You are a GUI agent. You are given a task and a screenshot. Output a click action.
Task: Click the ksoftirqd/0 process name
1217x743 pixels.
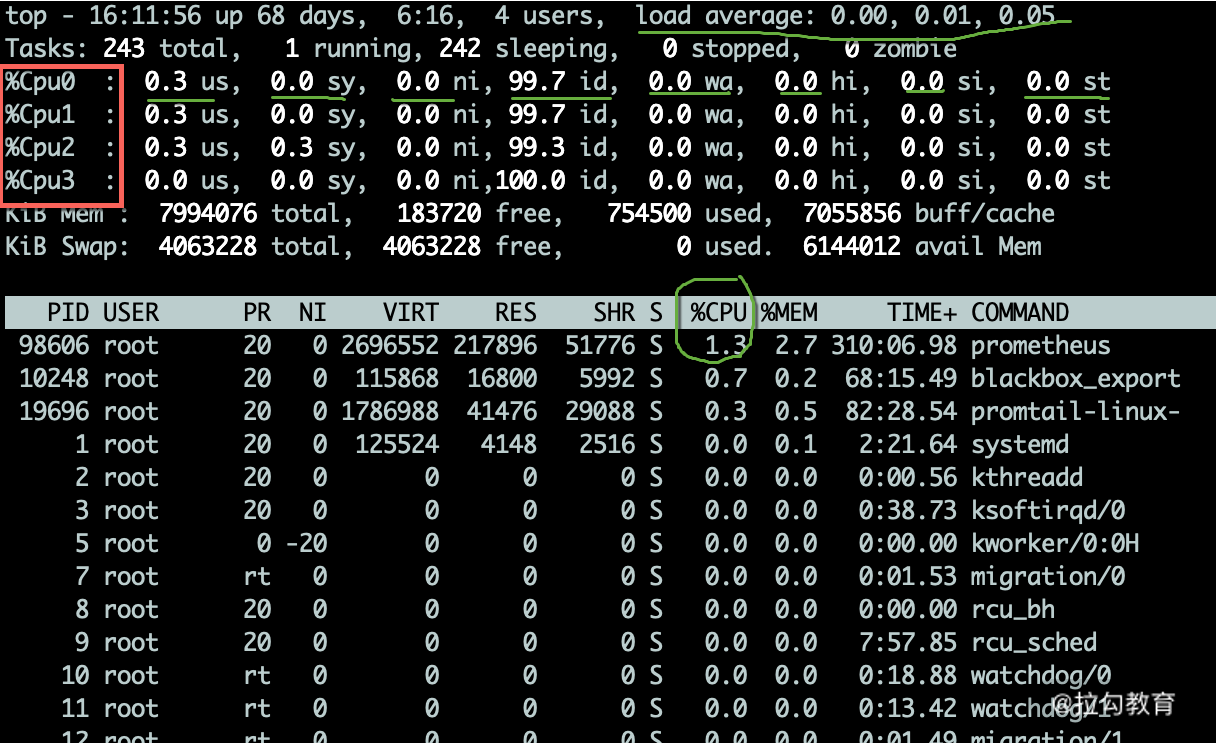click(1047, 511)
